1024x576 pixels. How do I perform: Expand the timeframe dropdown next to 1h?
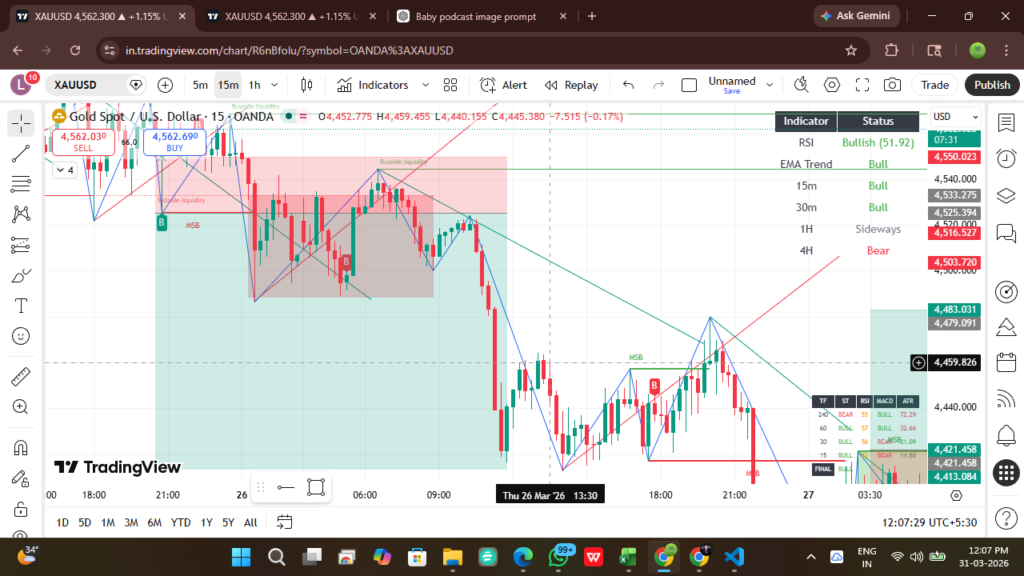(x=272, y=85)
